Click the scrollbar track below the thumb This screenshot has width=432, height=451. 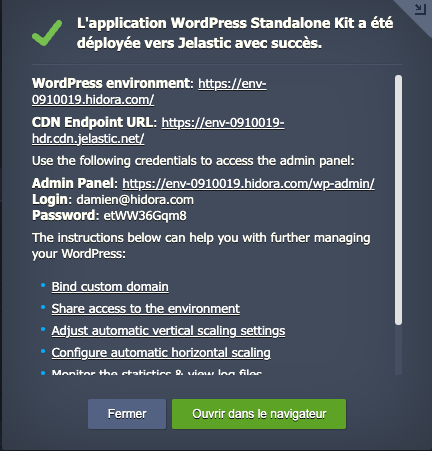398,350
